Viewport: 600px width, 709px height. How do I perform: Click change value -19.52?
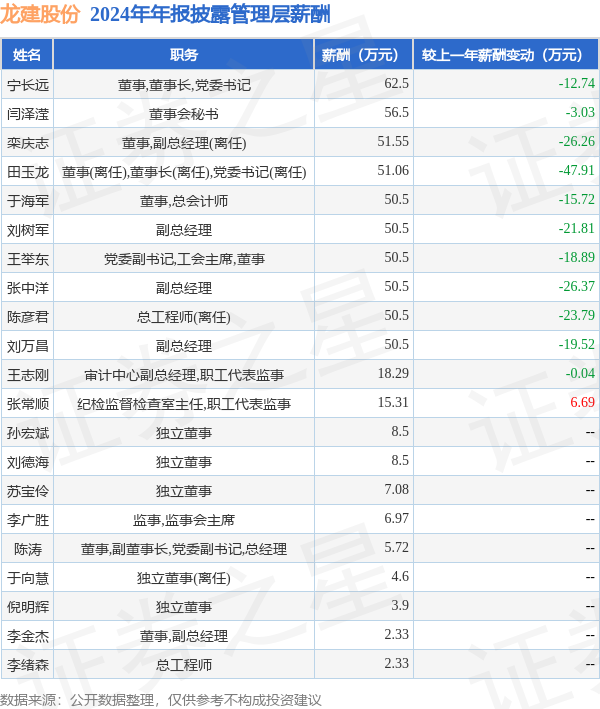(576, 345)
